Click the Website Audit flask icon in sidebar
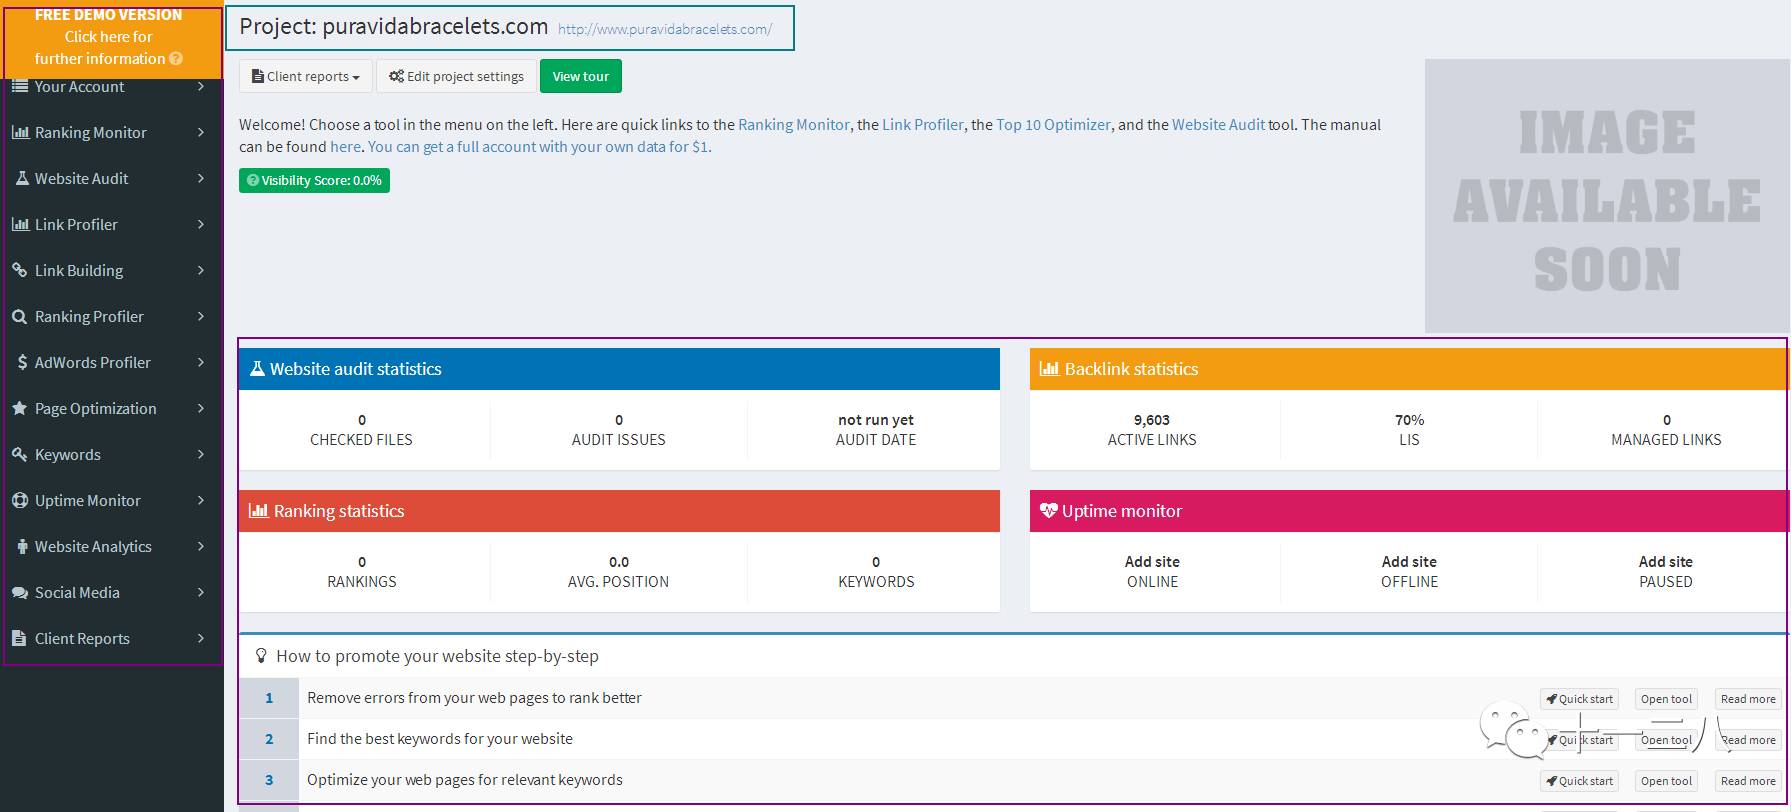The height and width of the screenshot is (812, 1791). (x=21, y=178)
